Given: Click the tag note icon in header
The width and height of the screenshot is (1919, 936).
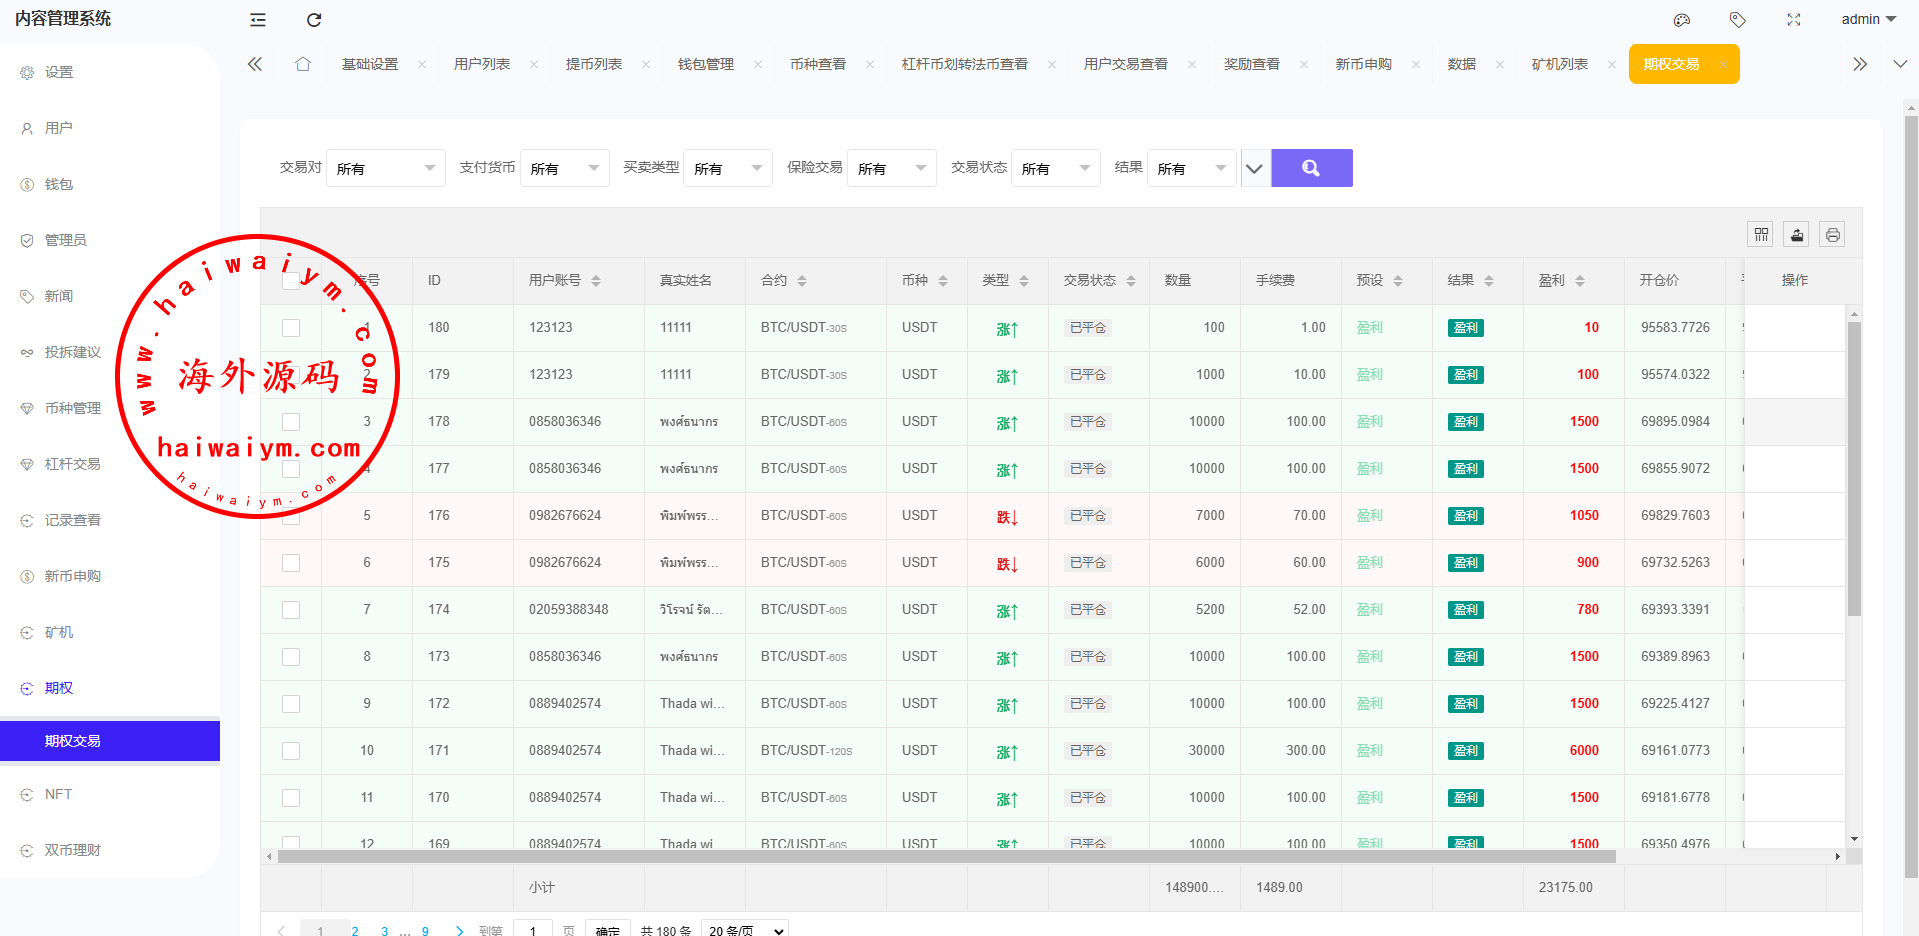Looking at the screenshot, I should tap(1738, 20).
